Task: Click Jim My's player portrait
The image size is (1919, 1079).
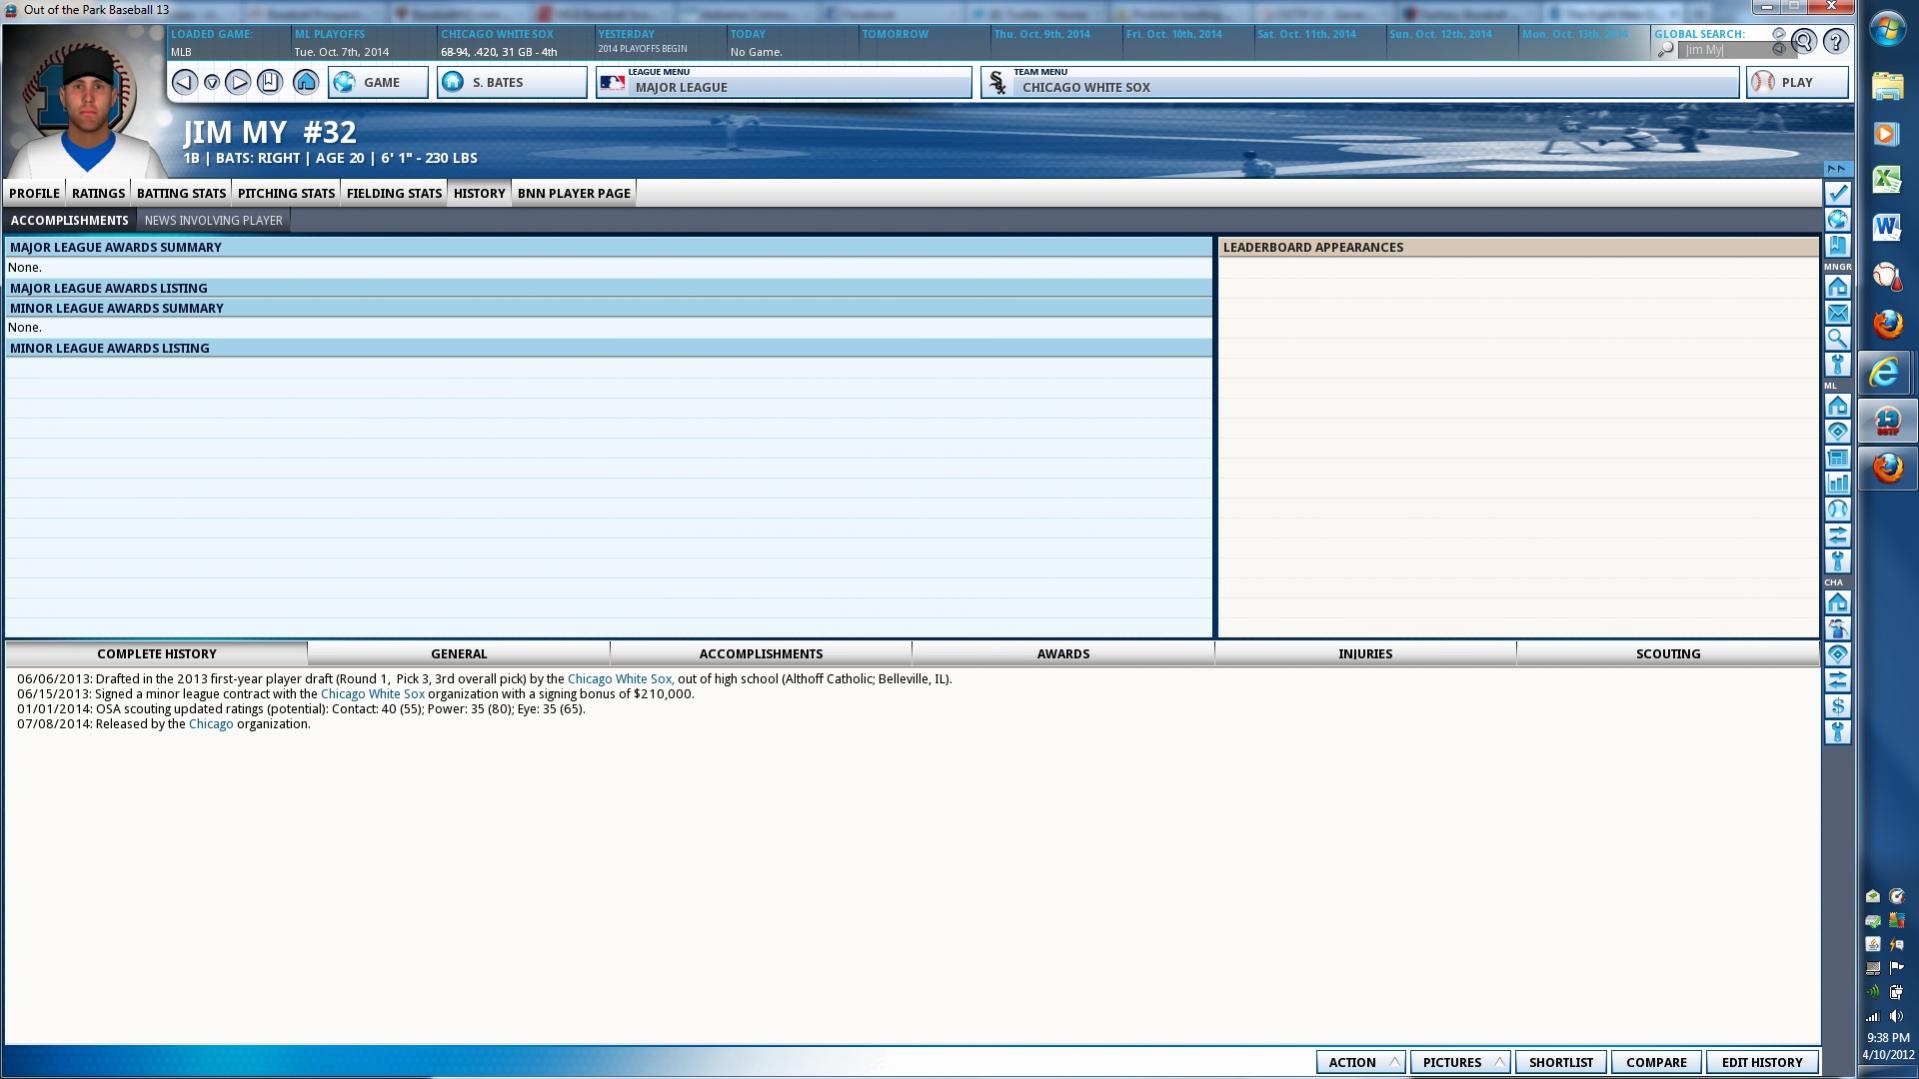Action: coord(85,108)
